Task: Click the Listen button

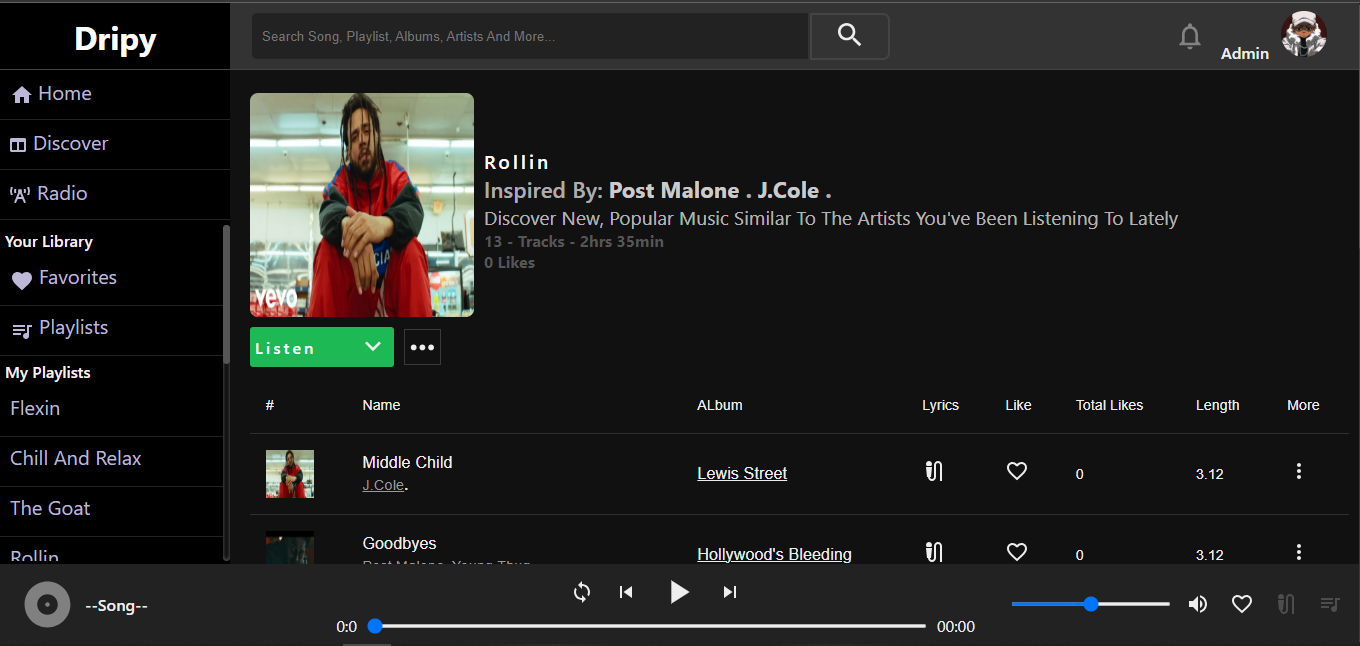Action: pos(322,347)
